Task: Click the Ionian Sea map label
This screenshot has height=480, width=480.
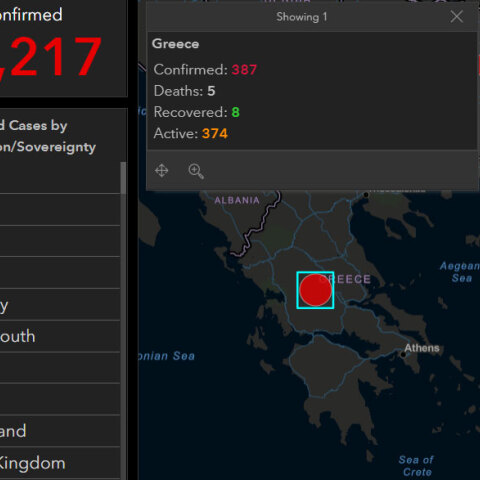Action: point(167,356)
